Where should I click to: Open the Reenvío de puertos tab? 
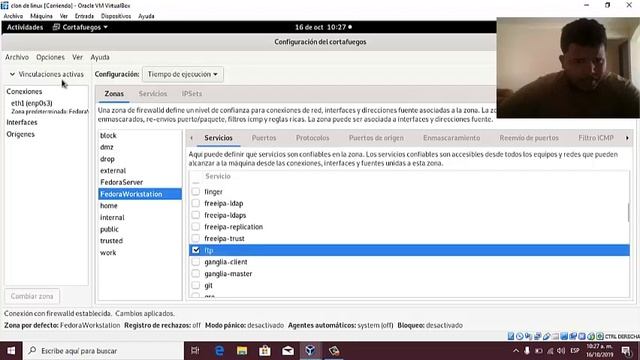coord(529,138)
